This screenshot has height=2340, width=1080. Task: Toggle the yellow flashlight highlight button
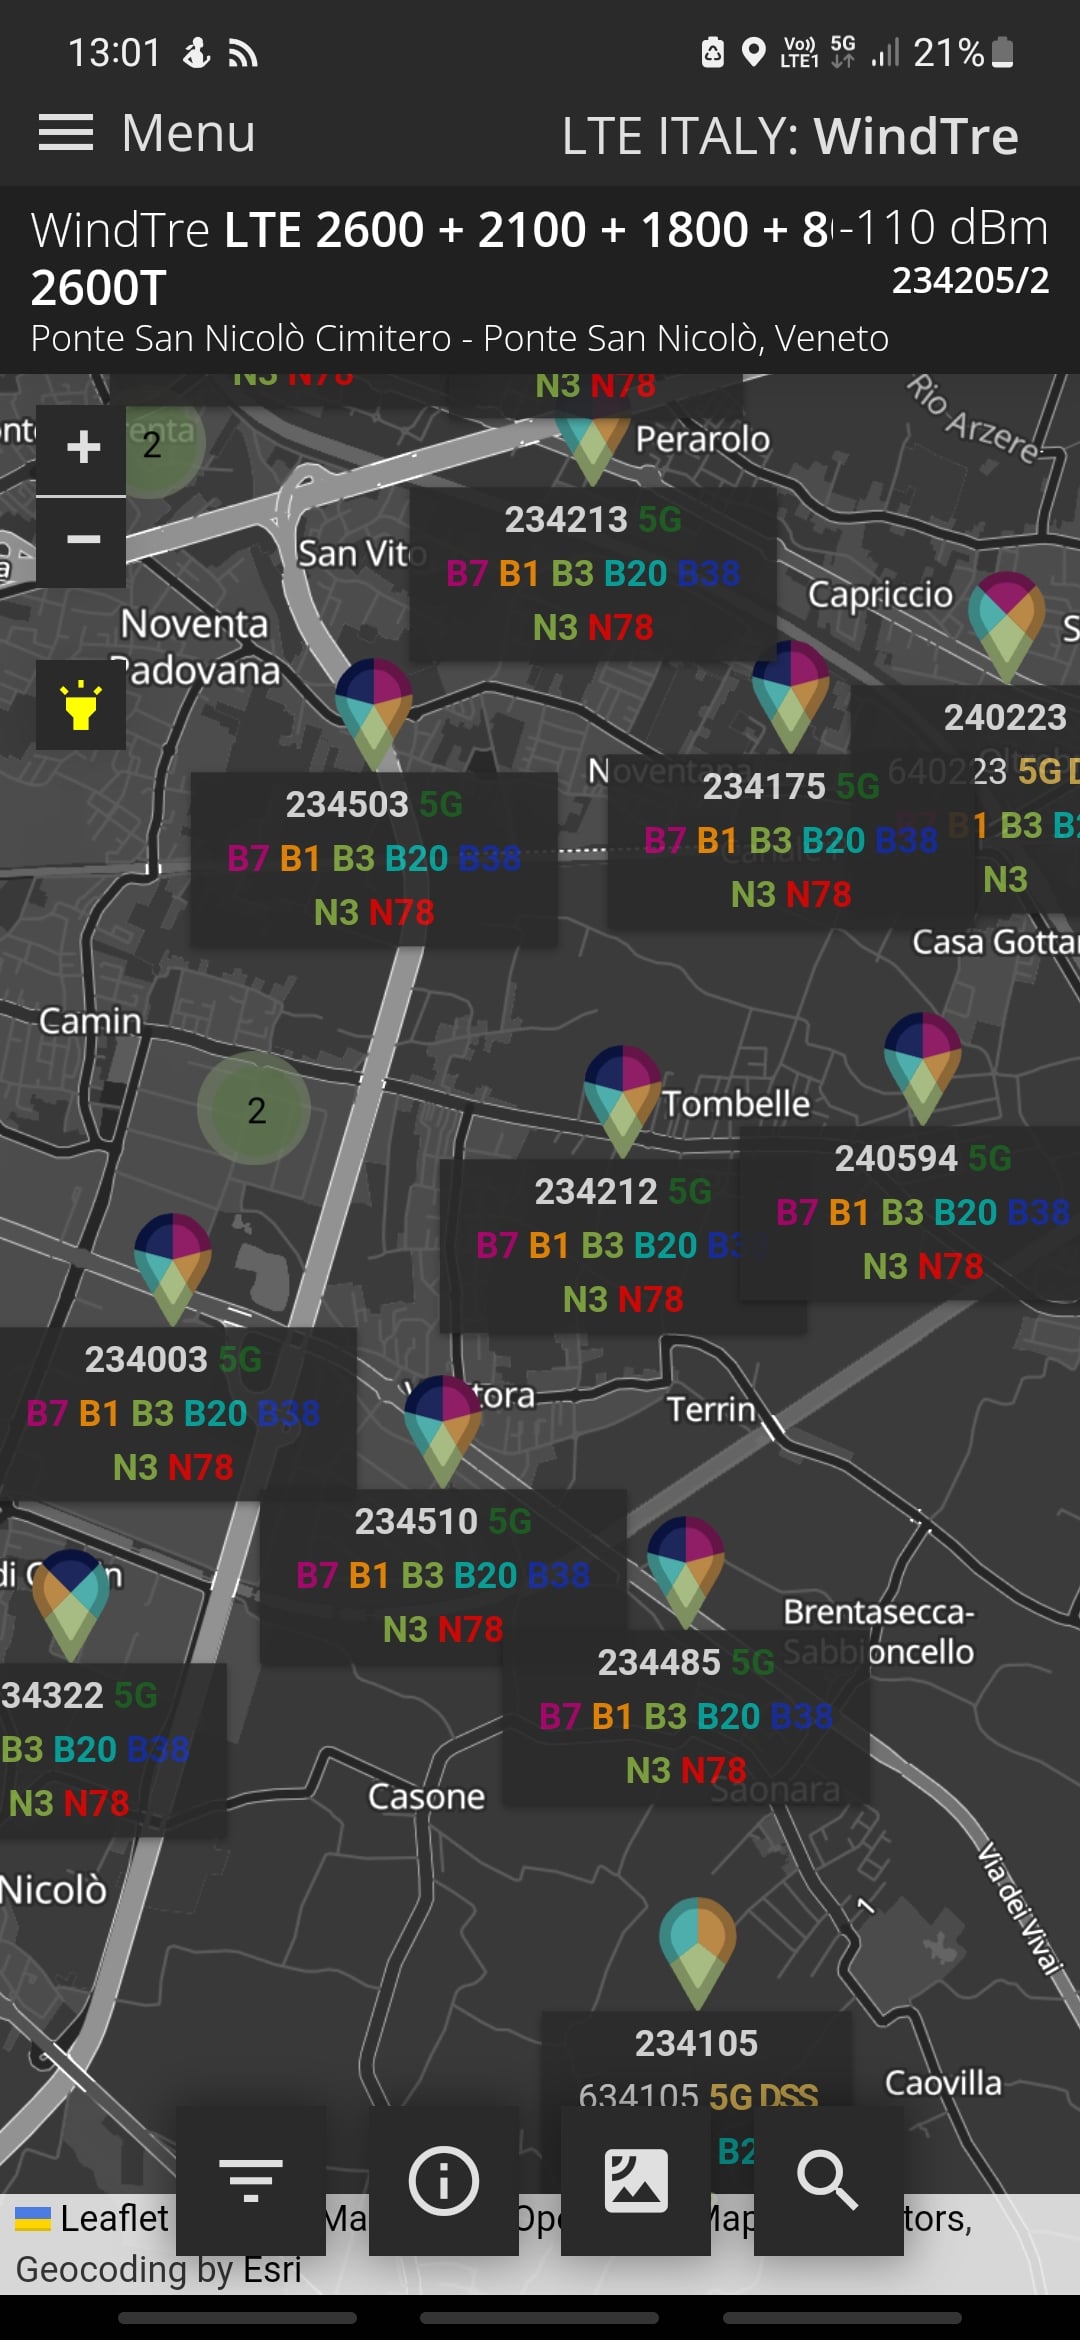81,705
